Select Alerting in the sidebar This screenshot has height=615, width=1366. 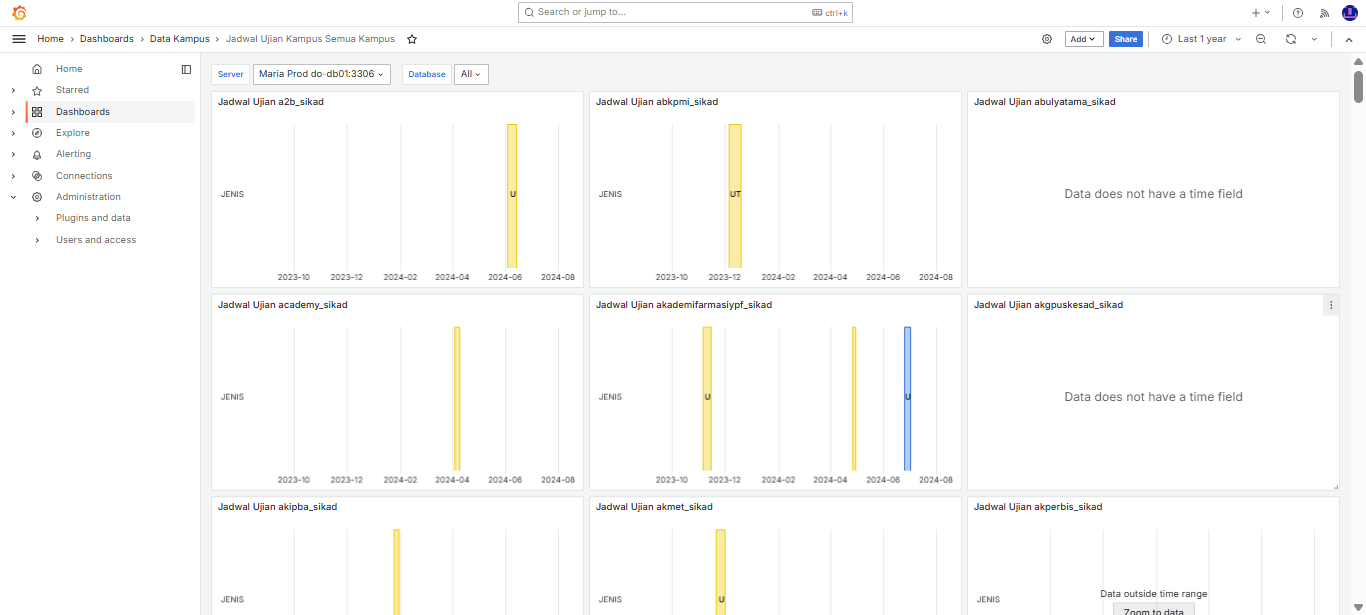coord(73,154)
